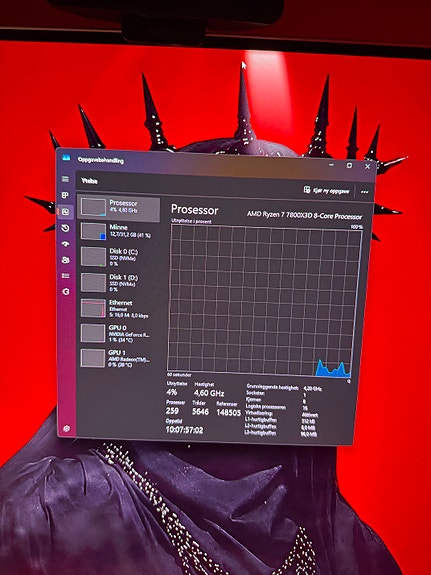Viewport: 431px width, 575px height.
Task: Select Disk 0 (C:) entry
Action: tap(119, 257)
